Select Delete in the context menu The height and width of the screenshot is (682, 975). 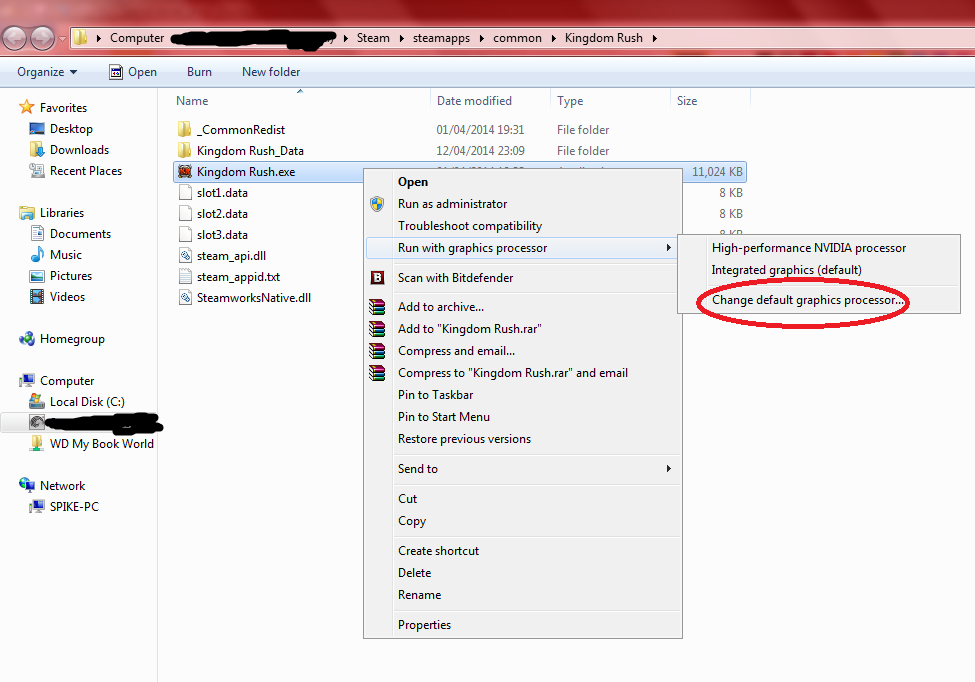click(x=522, y=573)
